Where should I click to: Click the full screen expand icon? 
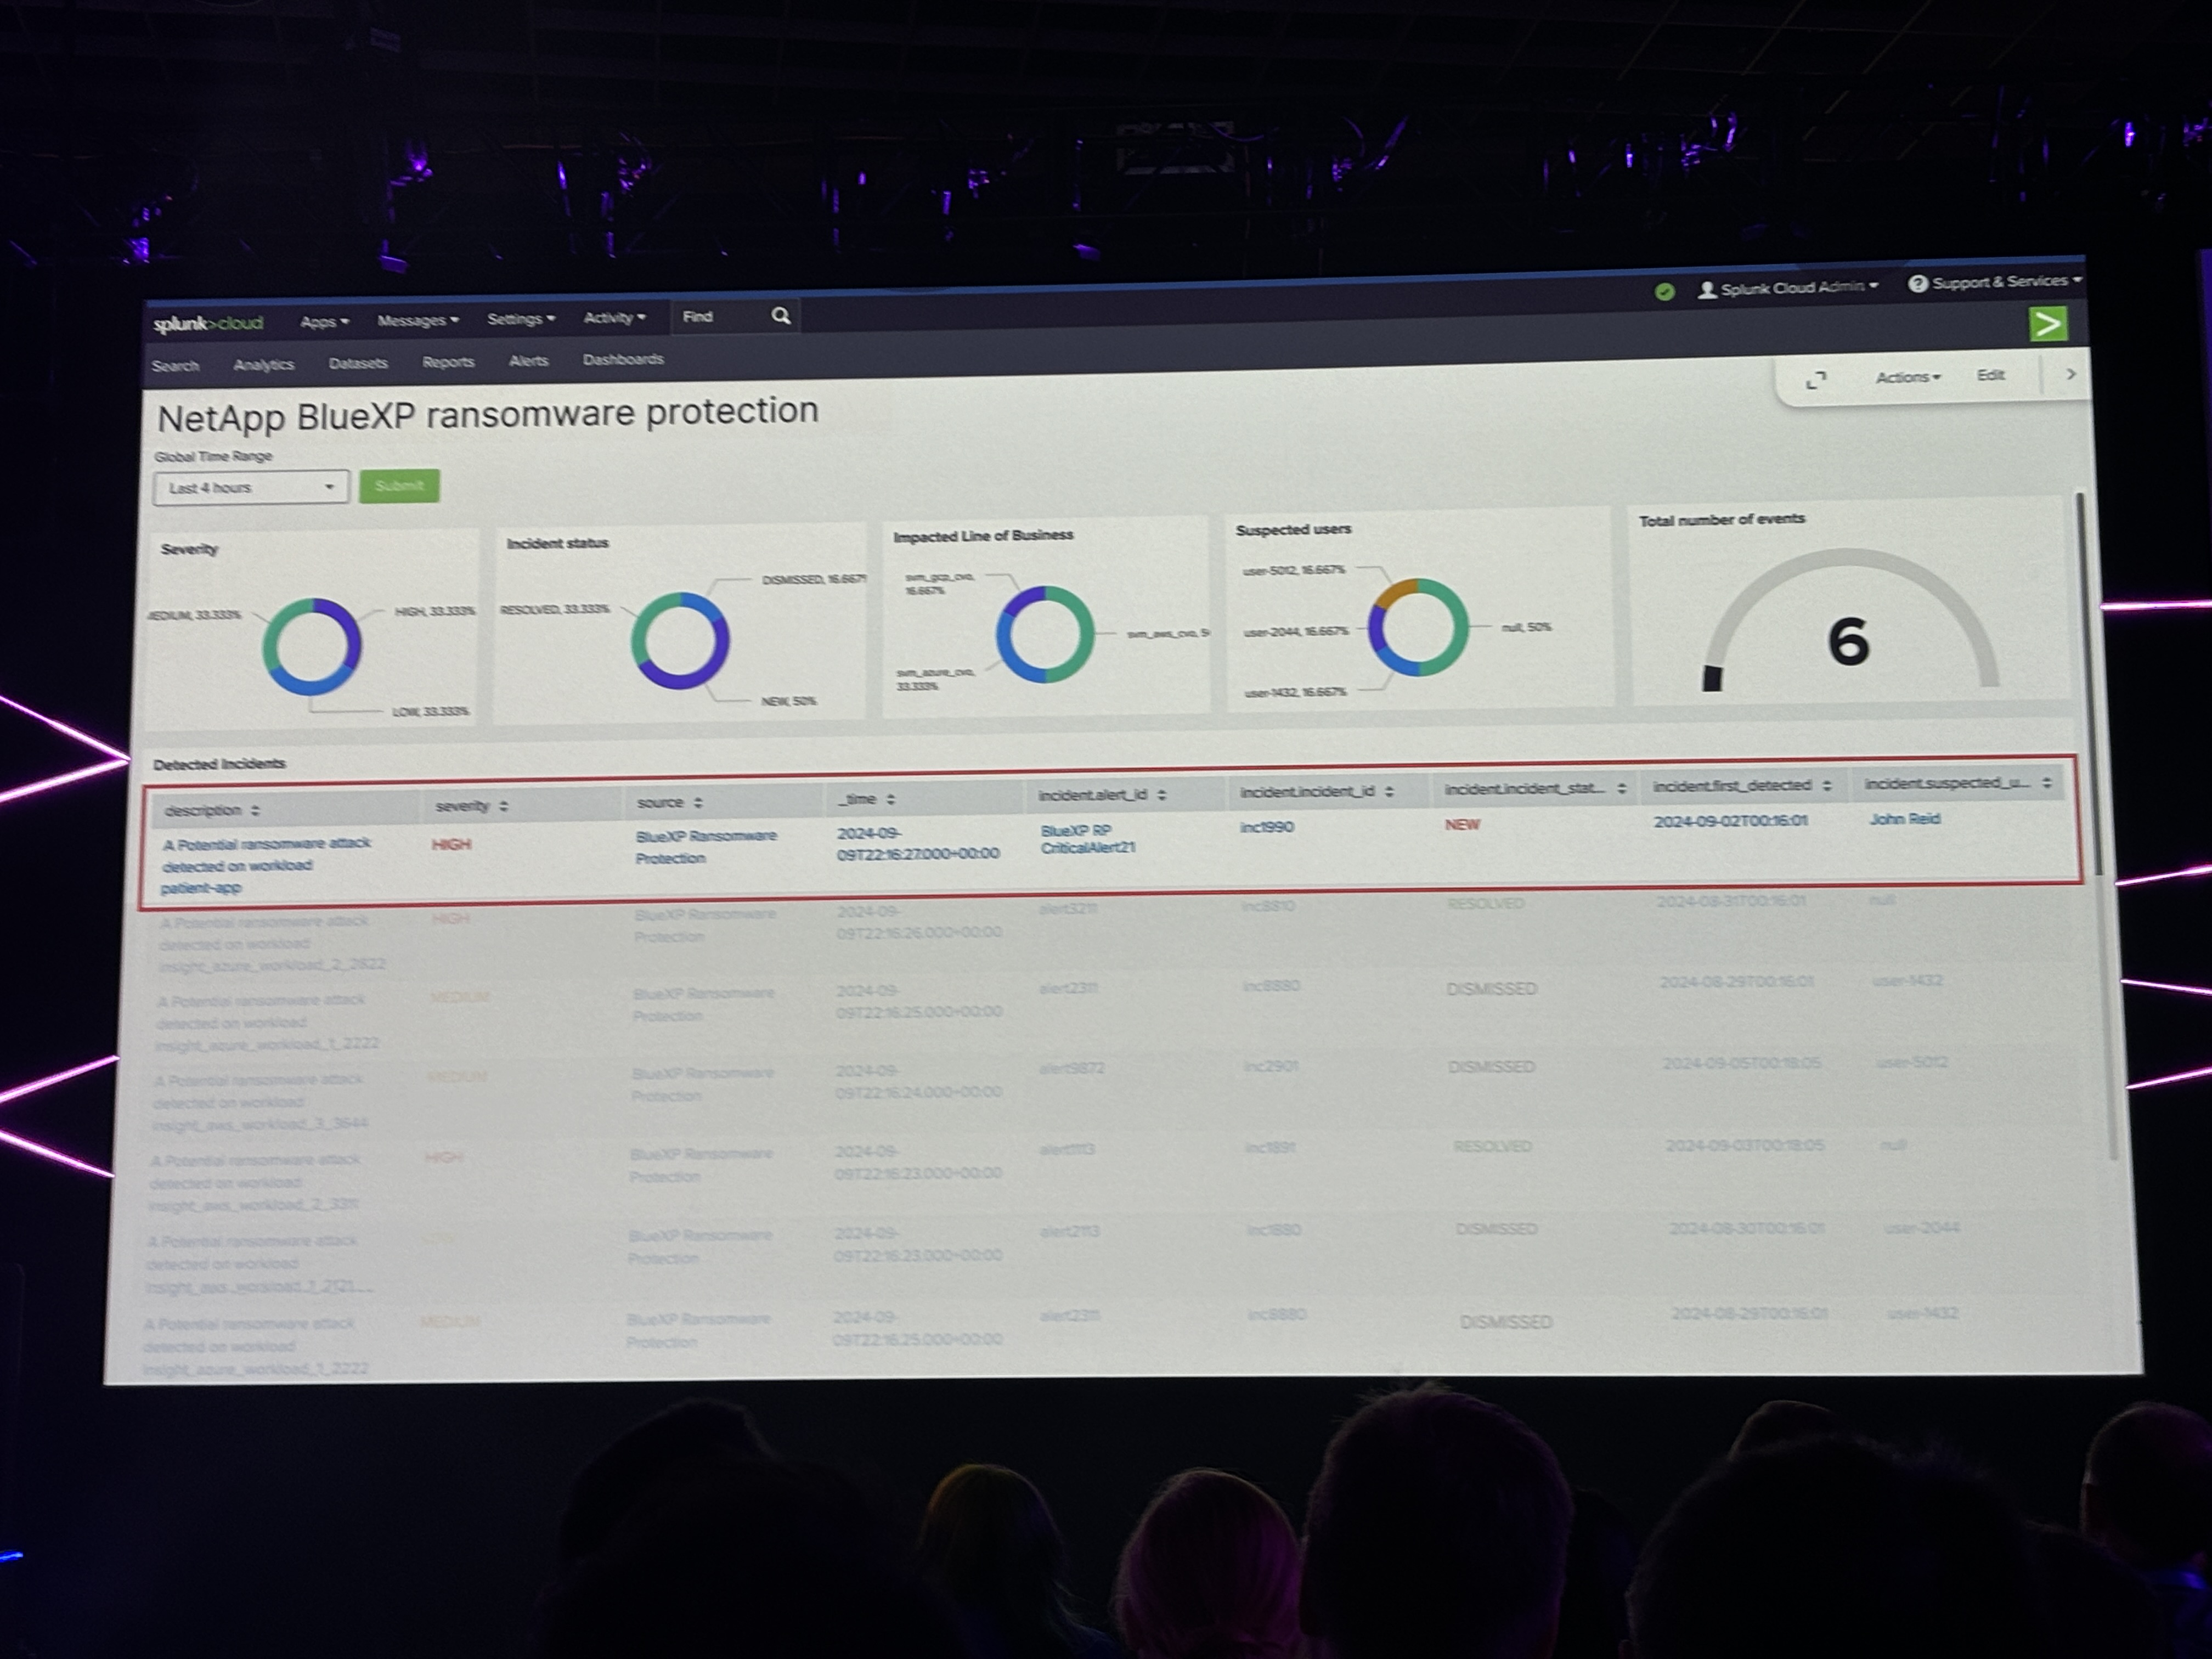[1816, 380]
